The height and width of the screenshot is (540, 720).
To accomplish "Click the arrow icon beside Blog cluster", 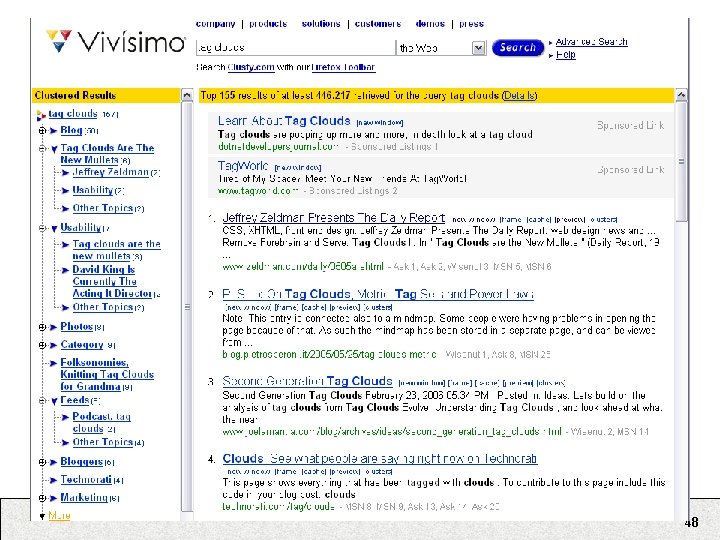I will click(53, 131).
